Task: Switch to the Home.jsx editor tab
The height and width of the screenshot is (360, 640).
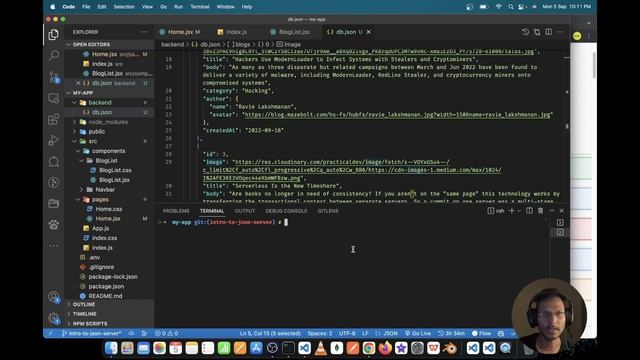Action: pos(180,32)
